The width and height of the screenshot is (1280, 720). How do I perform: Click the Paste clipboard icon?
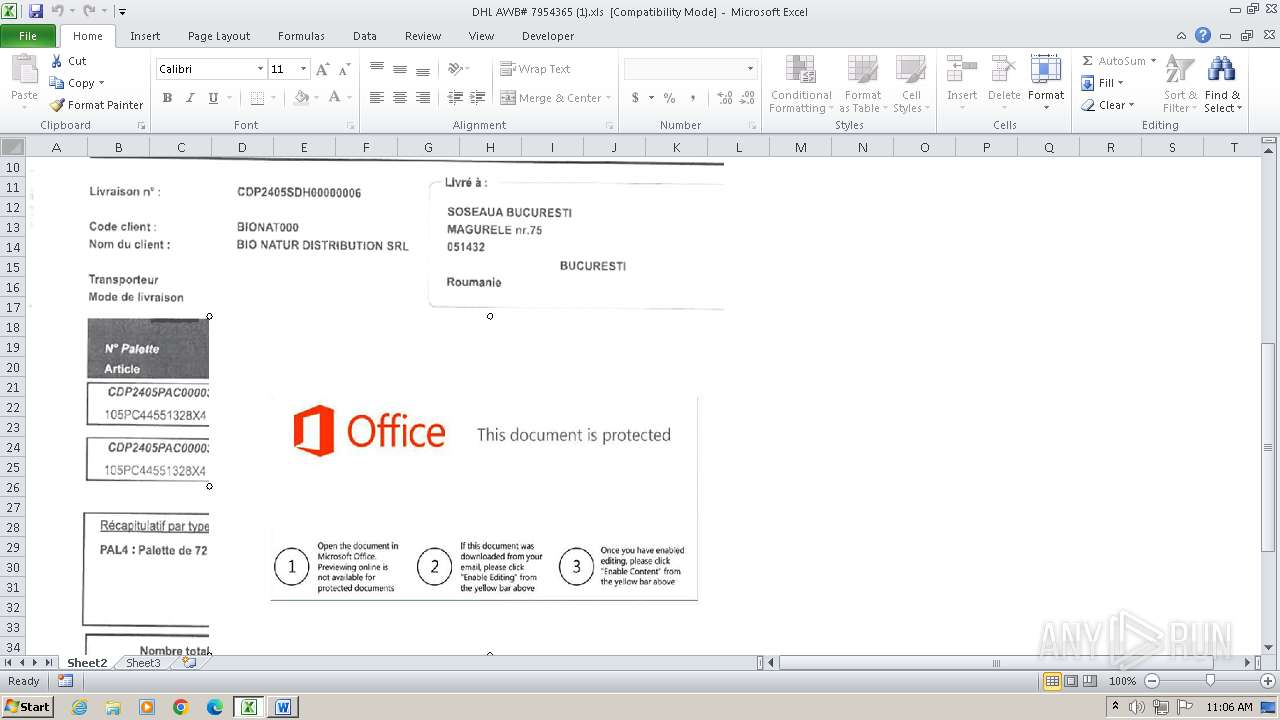(x=24, y=70)
